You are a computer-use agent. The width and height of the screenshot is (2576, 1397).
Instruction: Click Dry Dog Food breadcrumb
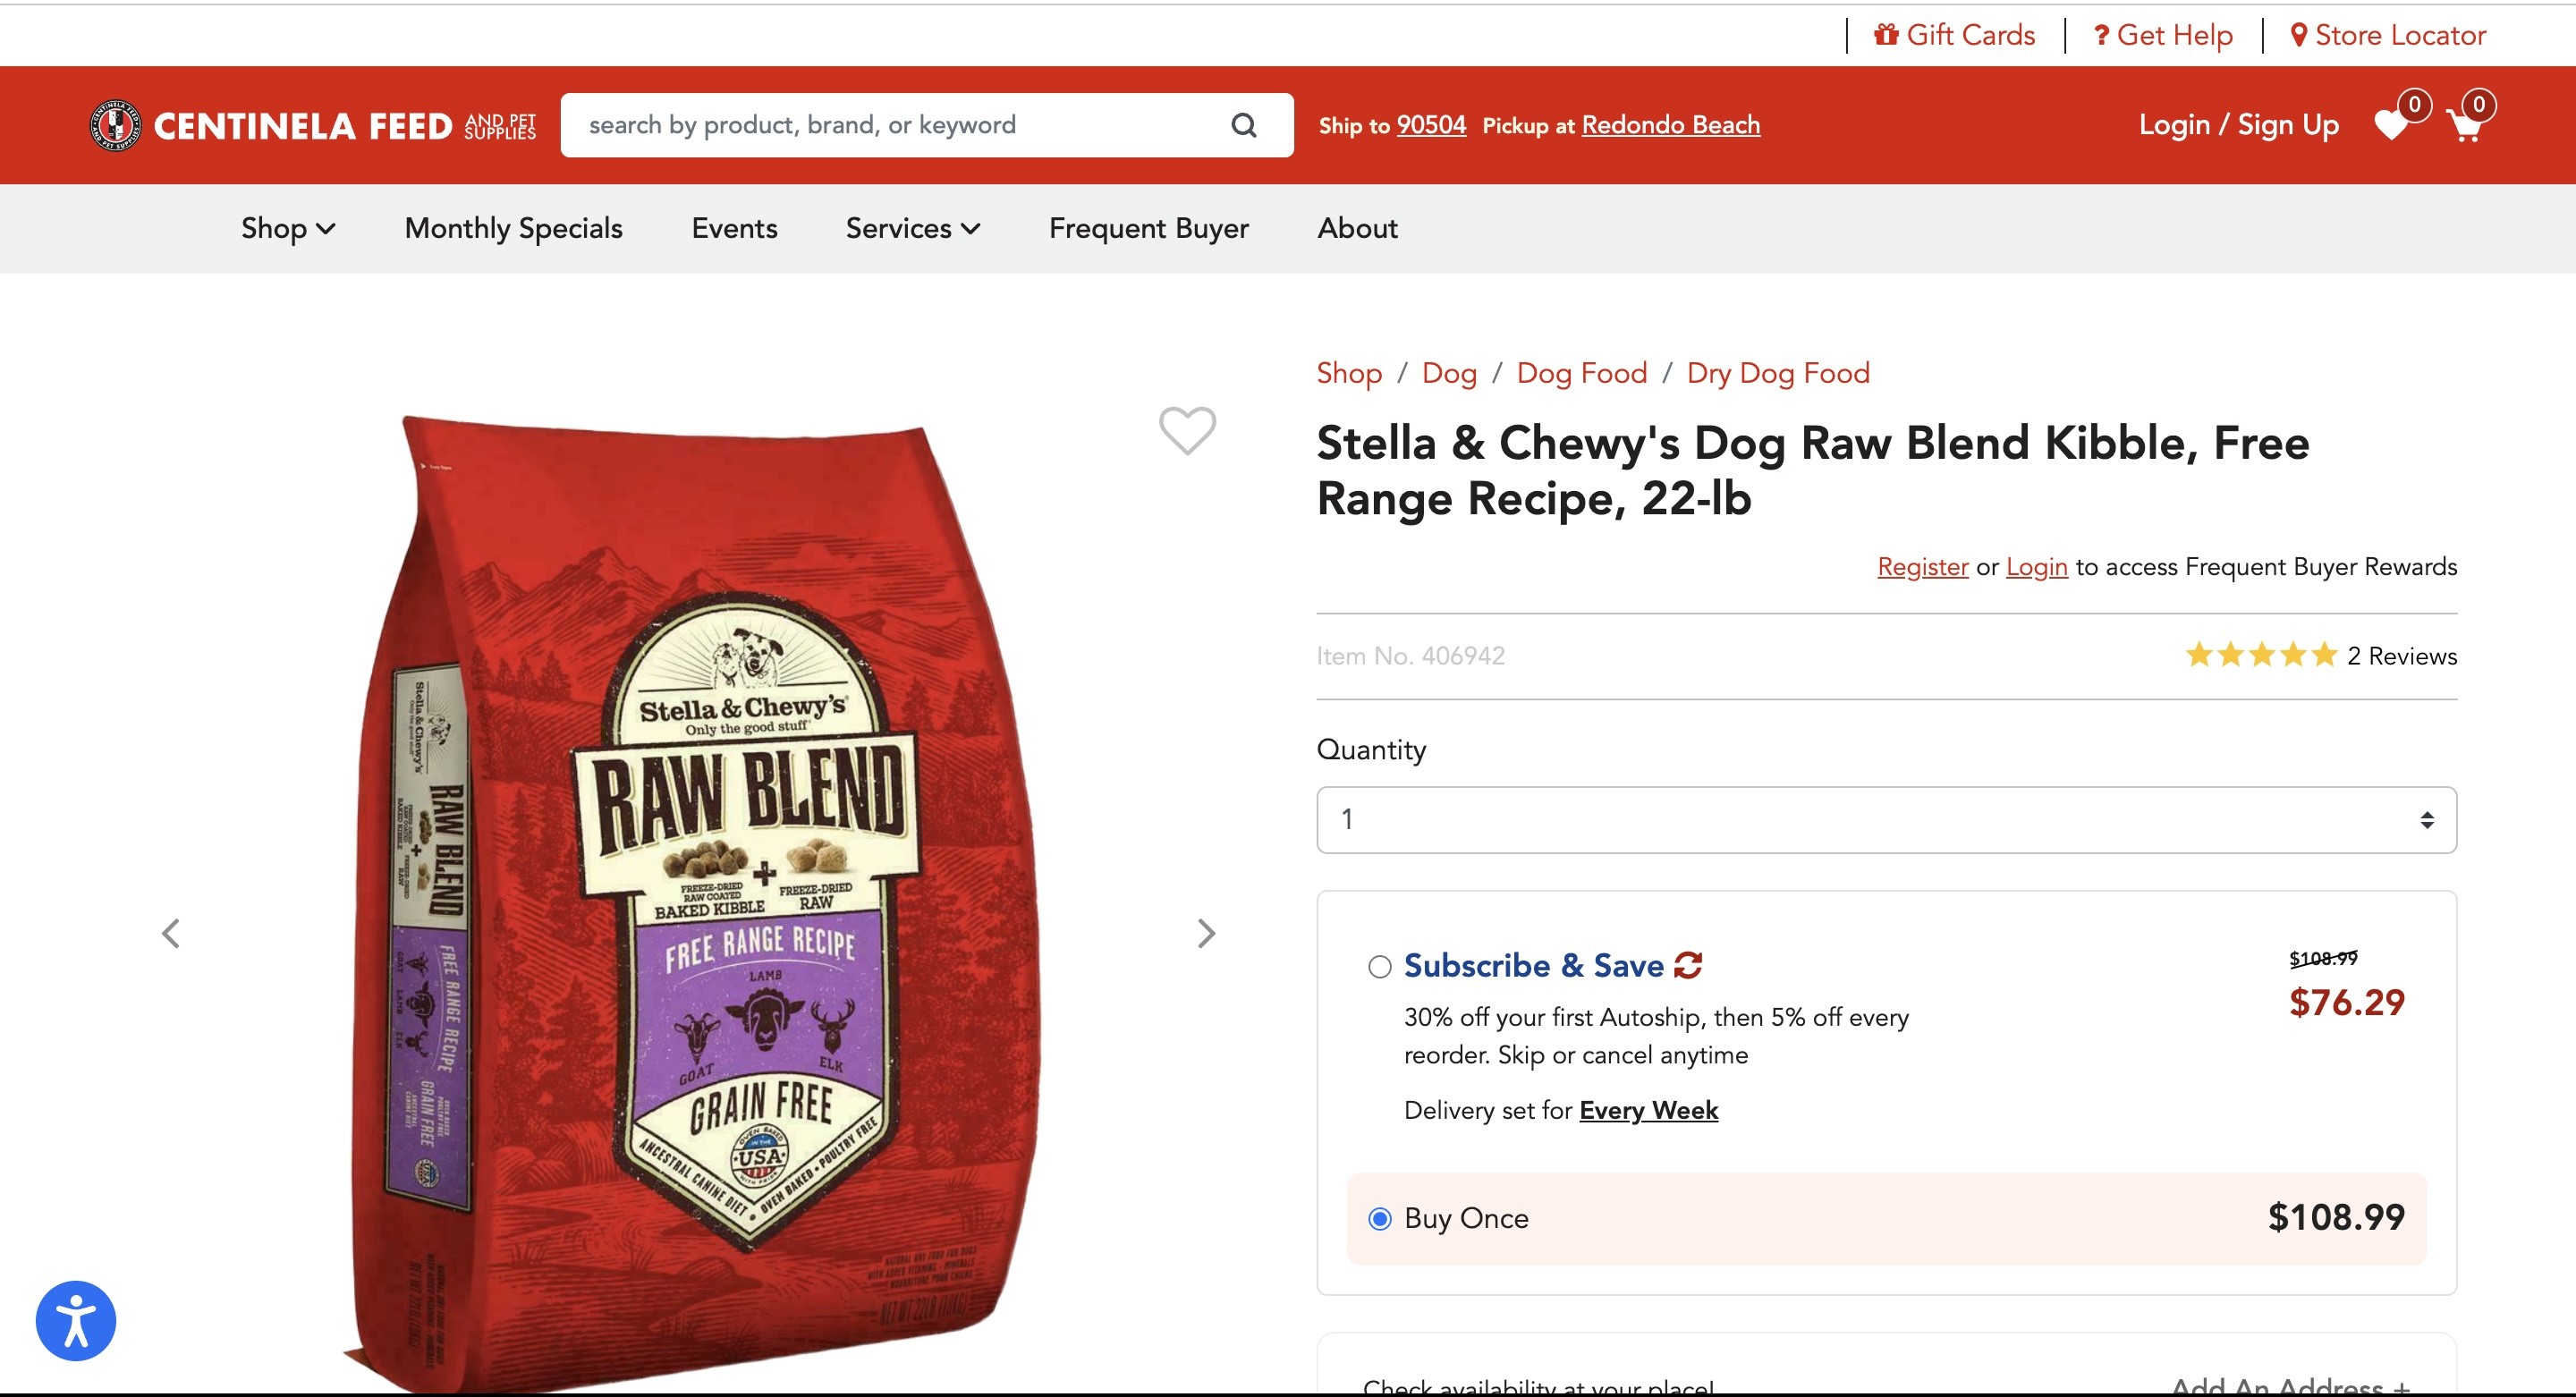point(1777,373)
